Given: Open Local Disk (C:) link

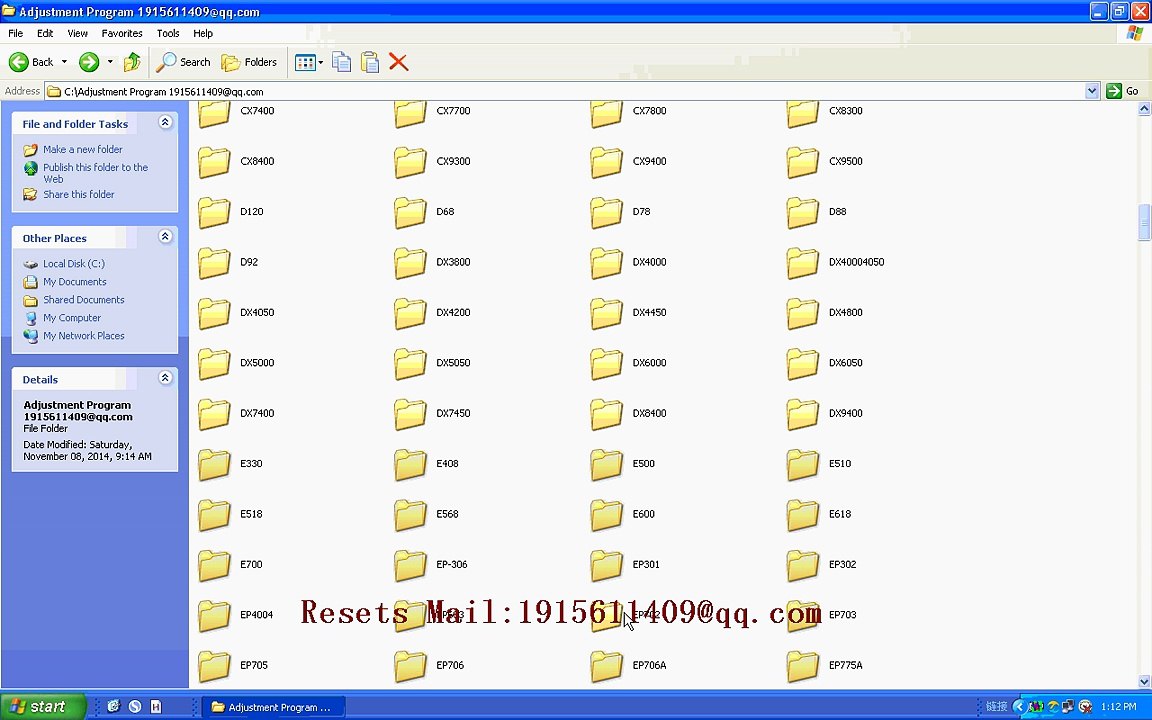Looking at the screenshot, I should 73,263.
